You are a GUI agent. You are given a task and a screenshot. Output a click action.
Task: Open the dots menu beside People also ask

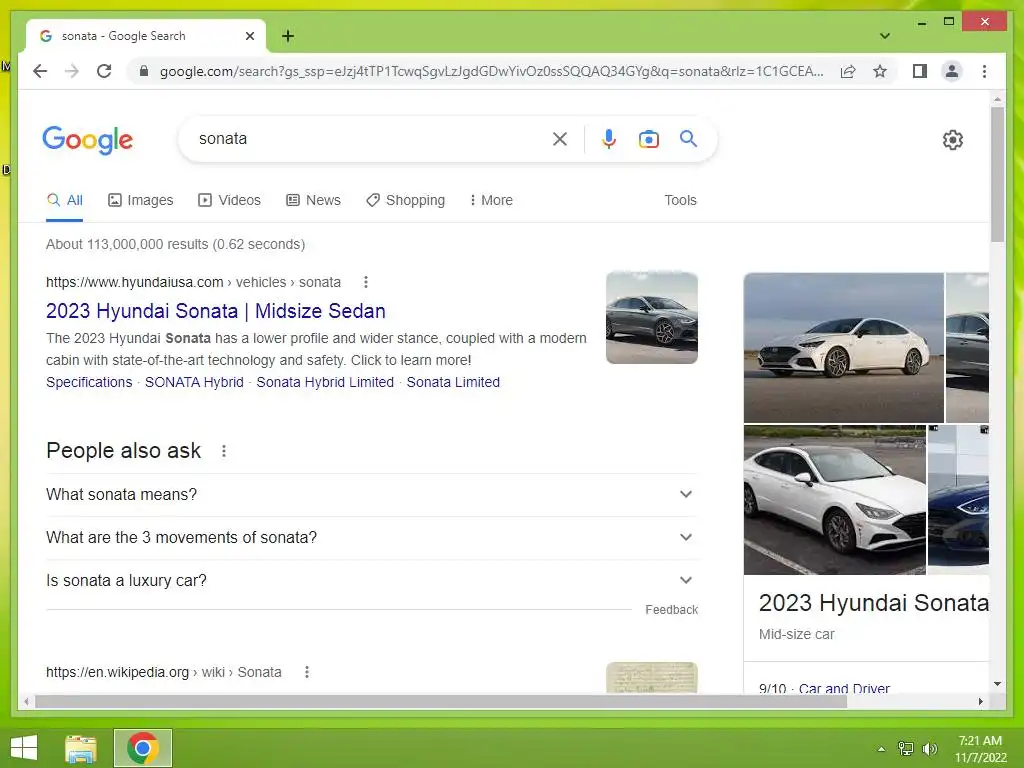(223, 451)
